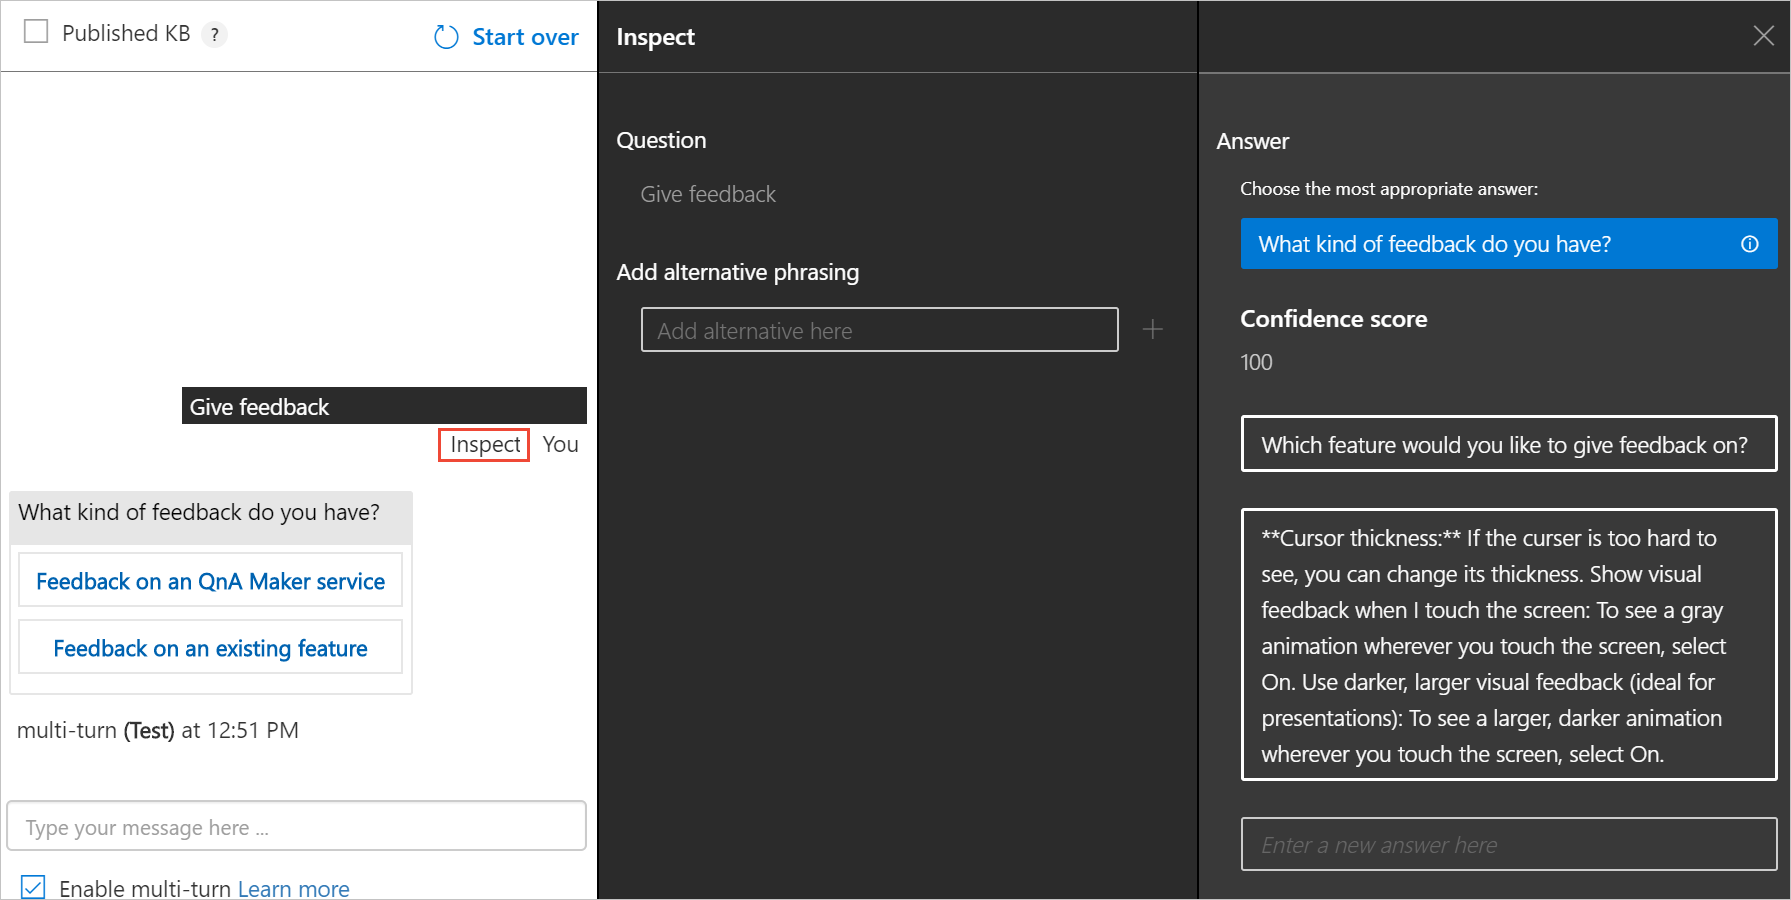Click the Inspect link under Give feedback
The width and height of the screenshot is (1791, 900).
click(x=484, y=444)
